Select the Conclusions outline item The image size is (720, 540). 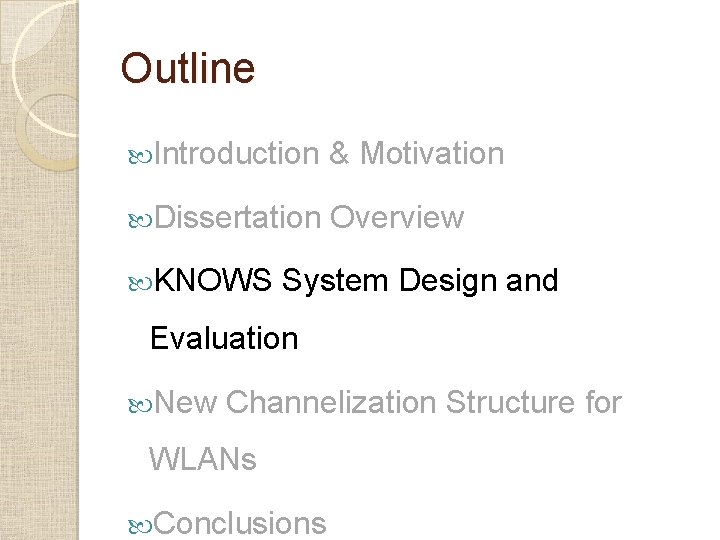point(240,523)
